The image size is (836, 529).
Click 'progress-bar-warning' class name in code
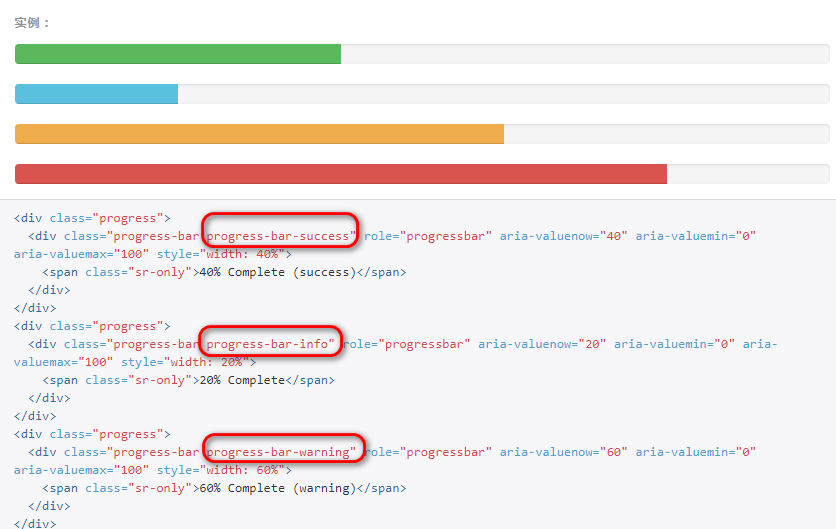pos(277,452)
